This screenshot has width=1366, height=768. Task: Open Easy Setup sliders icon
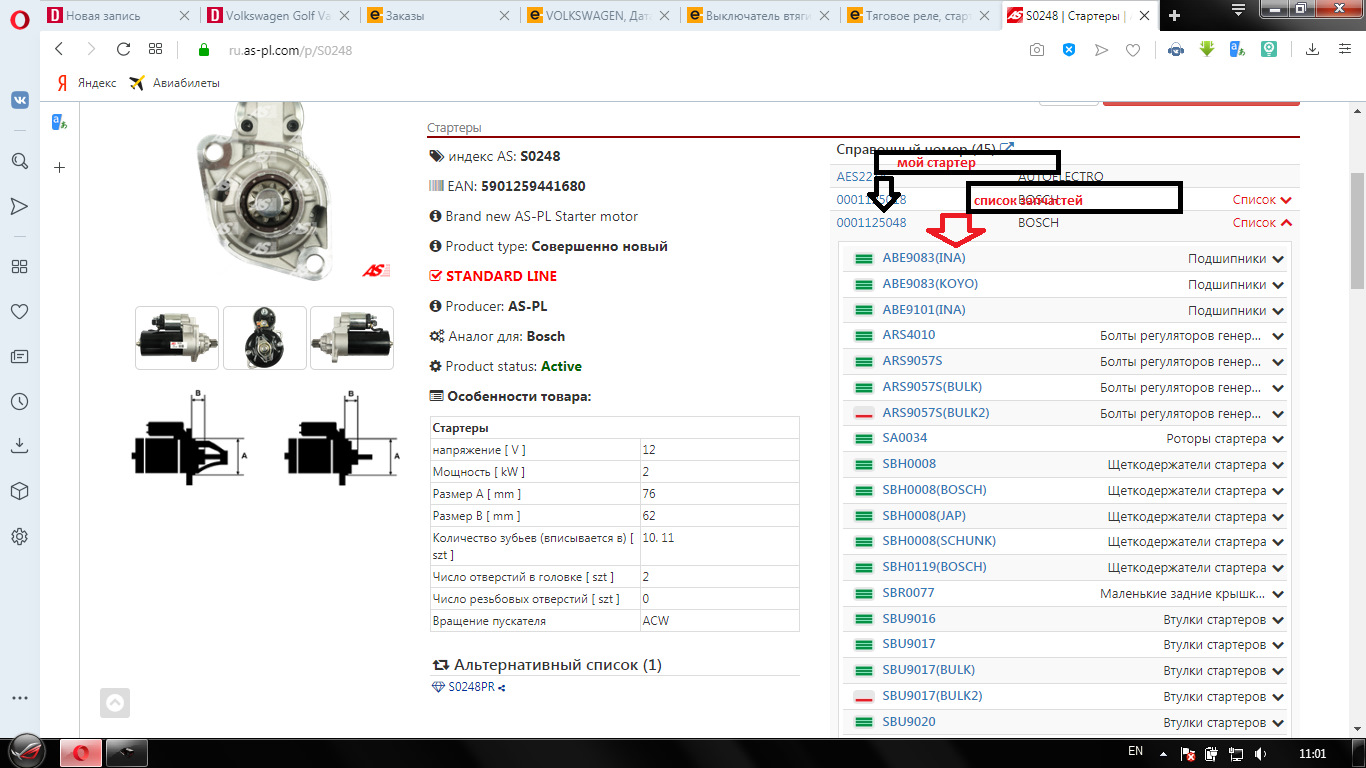point(1343,49)
